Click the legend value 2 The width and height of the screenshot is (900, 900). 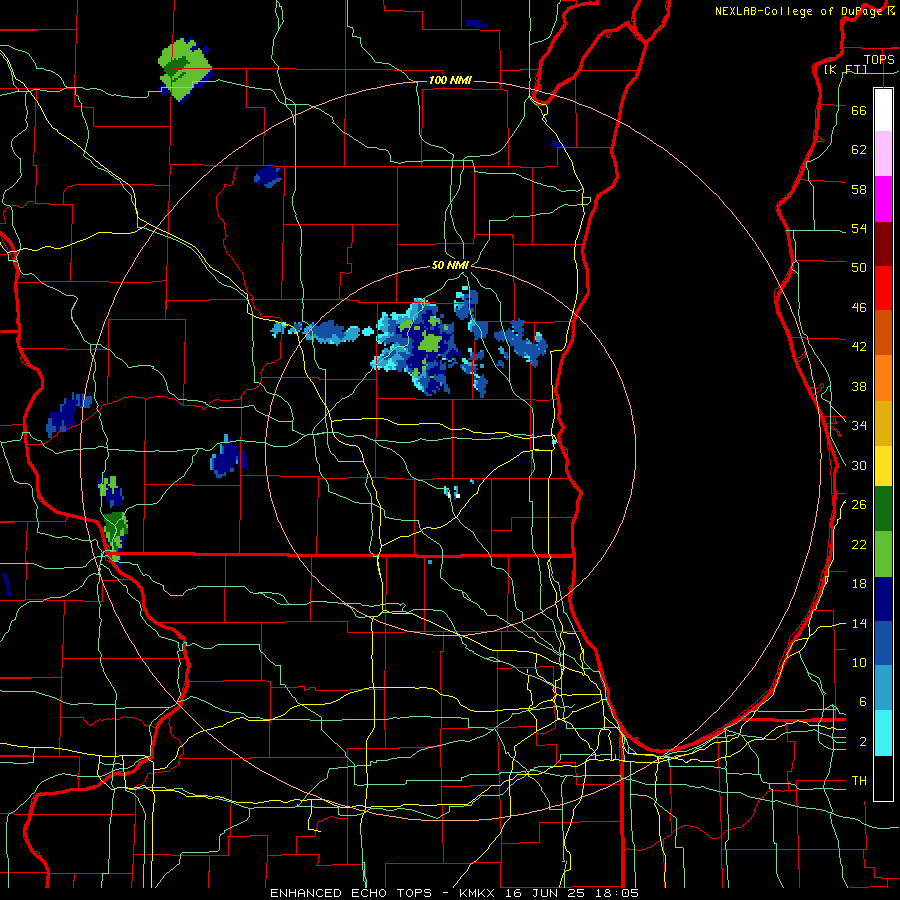pyautogui.click(x=862, y=742)
